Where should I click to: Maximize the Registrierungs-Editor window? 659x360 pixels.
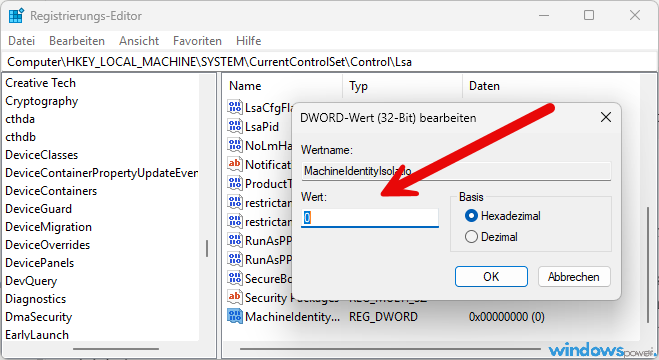point(589,16)
